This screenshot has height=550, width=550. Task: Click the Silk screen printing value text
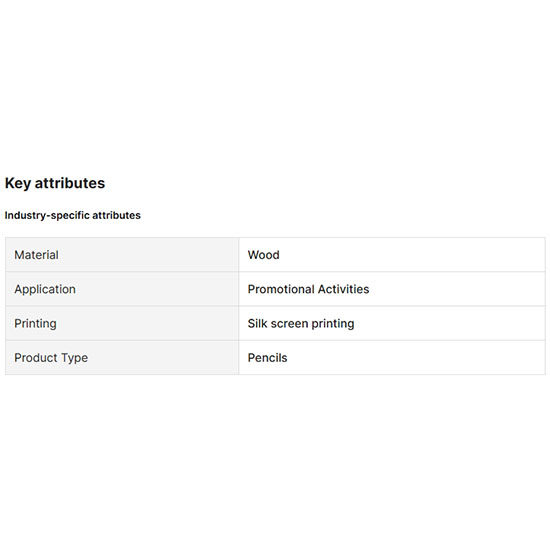click(x=301, y=323)
